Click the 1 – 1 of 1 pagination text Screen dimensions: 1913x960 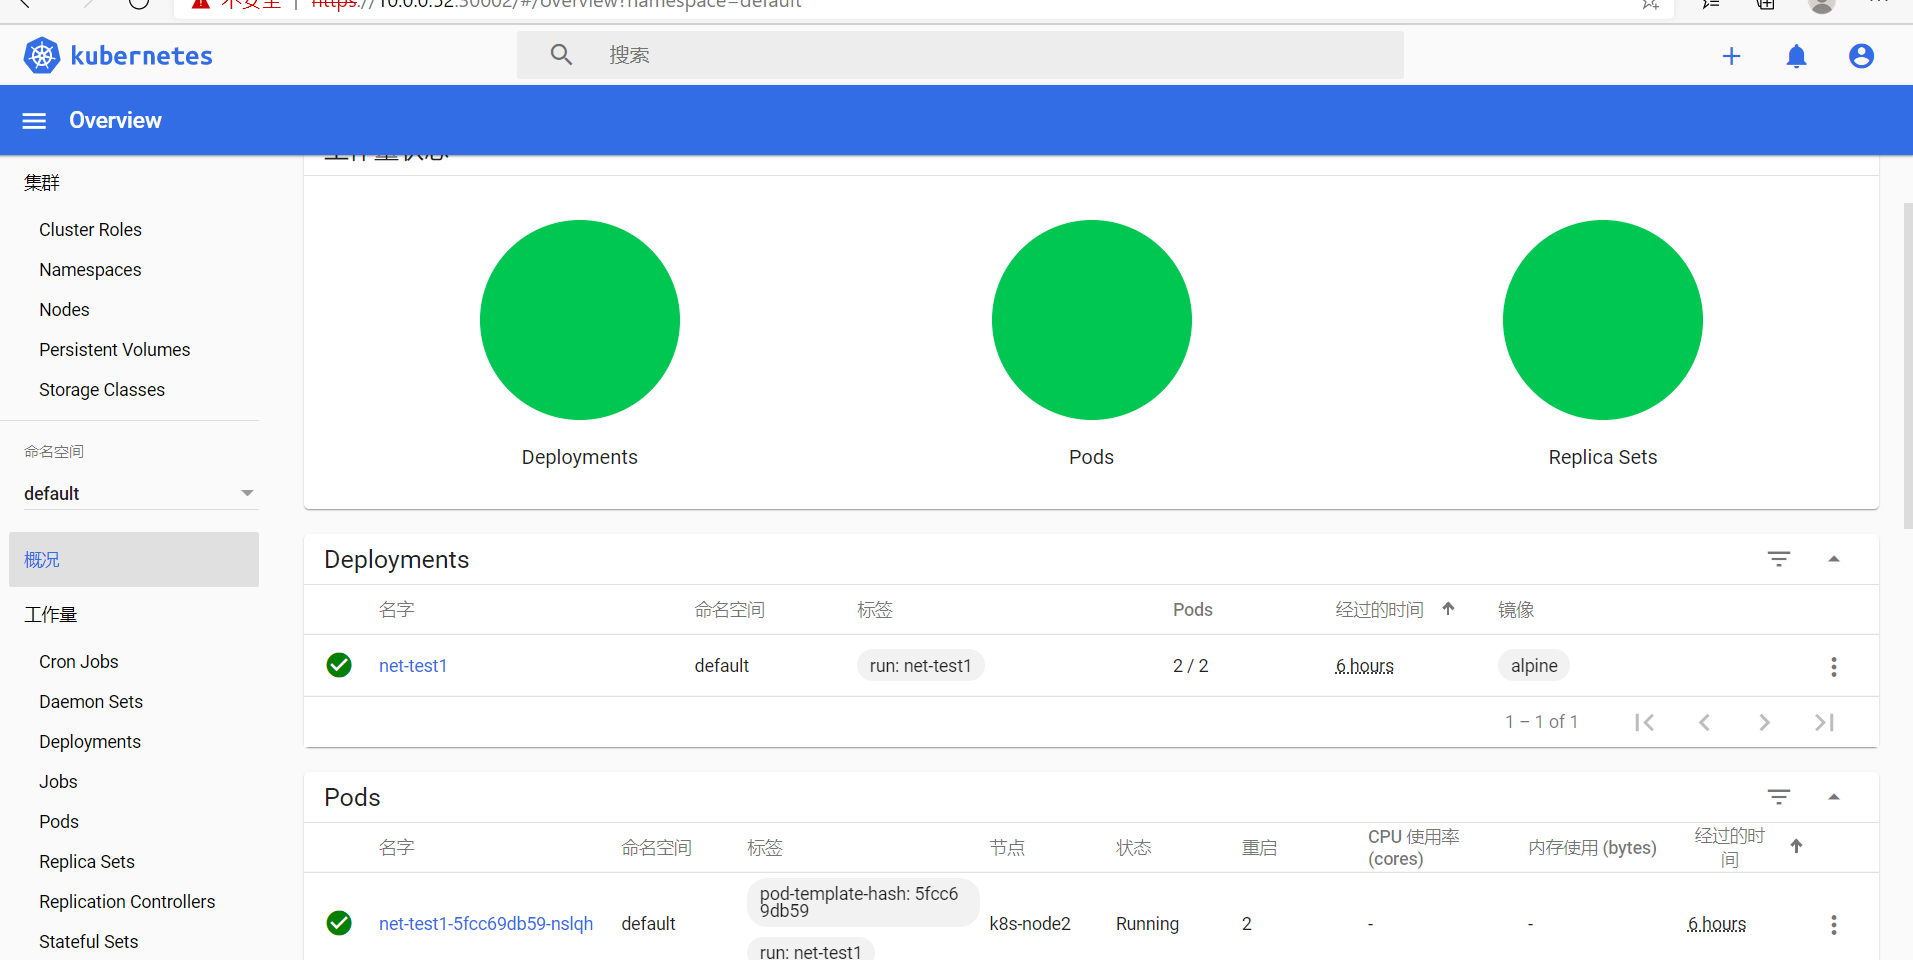[x=1541, y=722]
